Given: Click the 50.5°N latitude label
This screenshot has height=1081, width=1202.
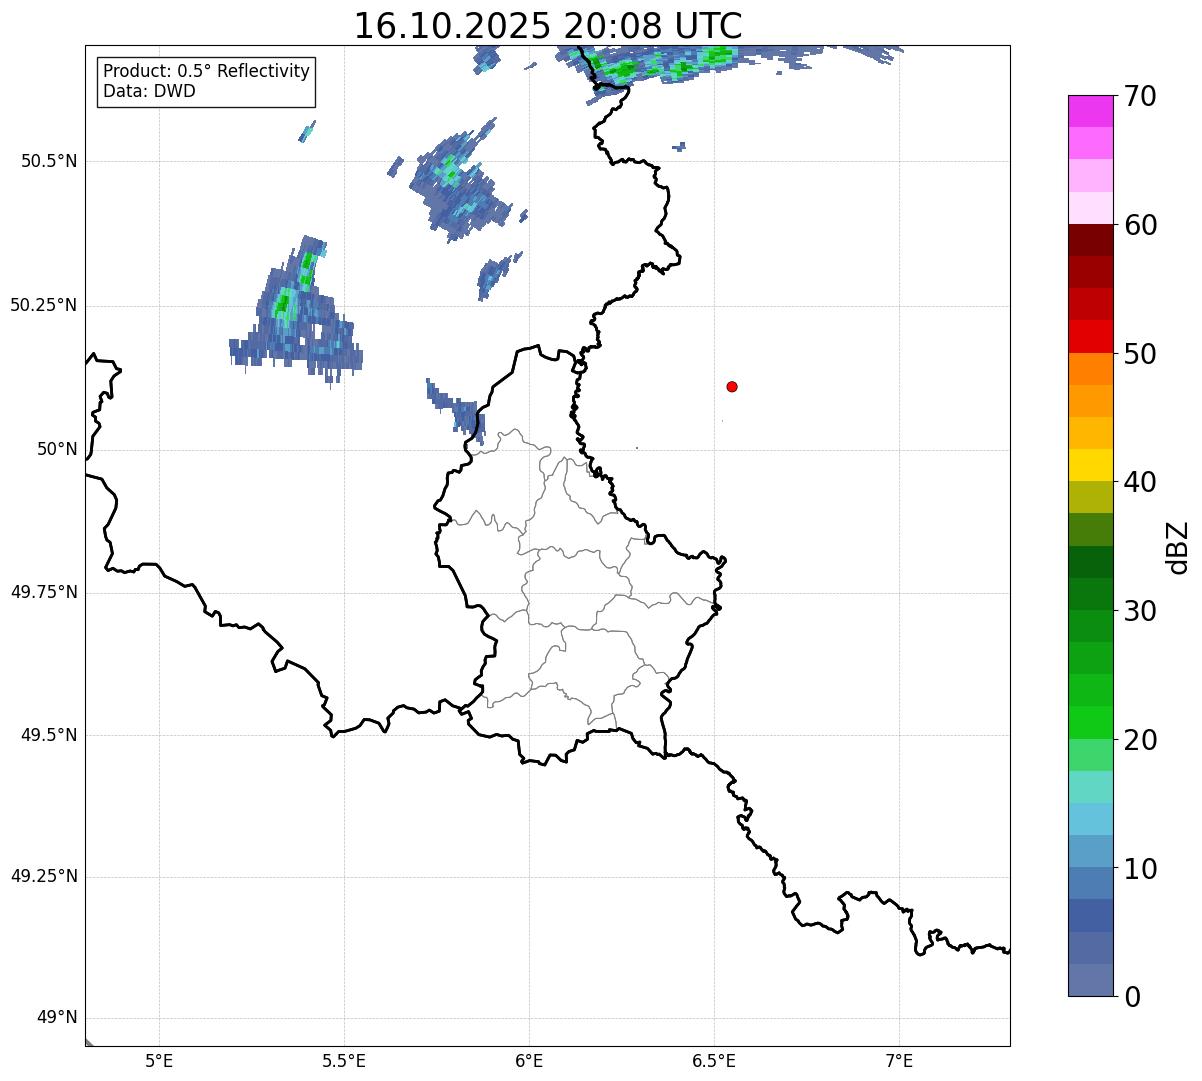Looking at the screenshot, I should tap(49, 161).
